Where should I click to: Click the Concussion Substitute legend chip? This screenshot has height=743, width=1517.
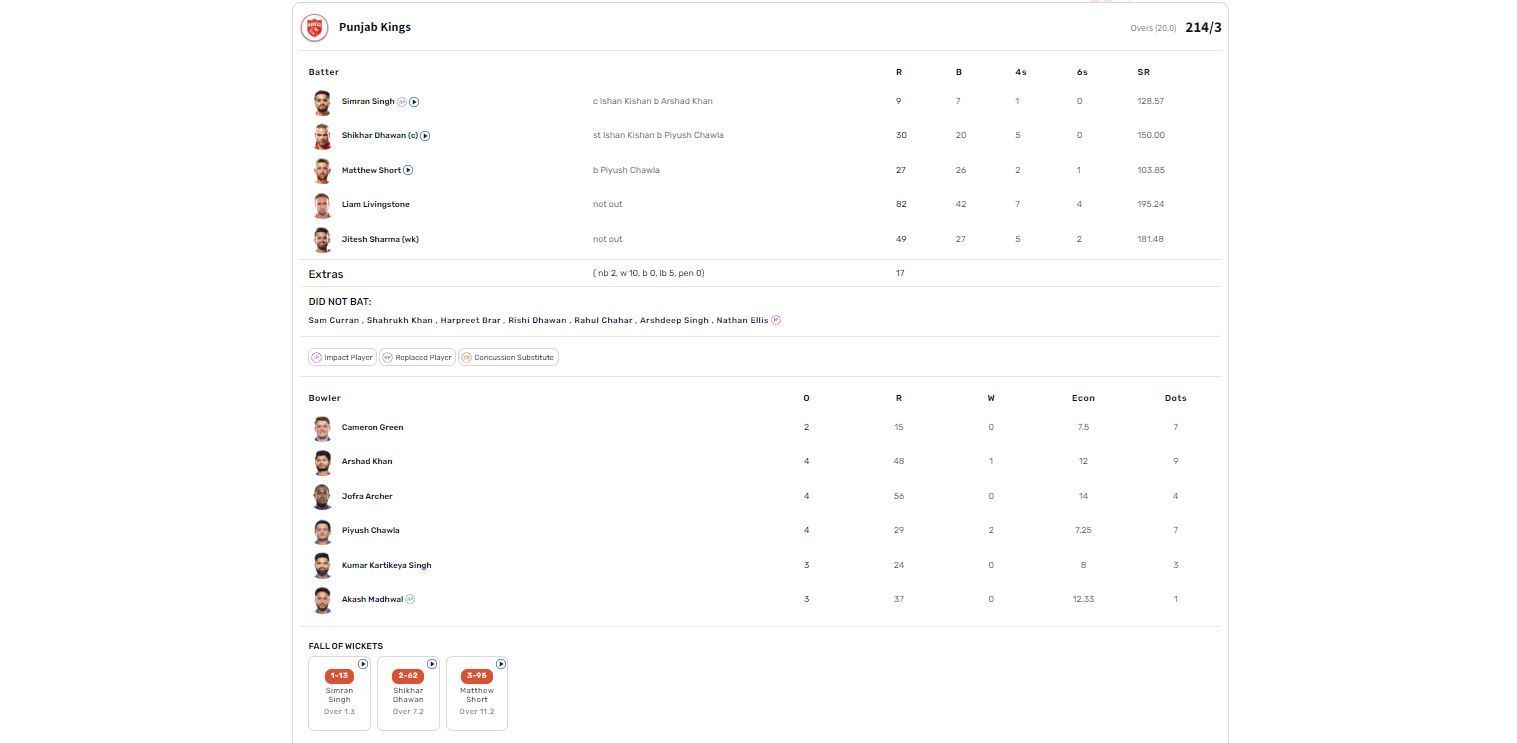(508, 357)
